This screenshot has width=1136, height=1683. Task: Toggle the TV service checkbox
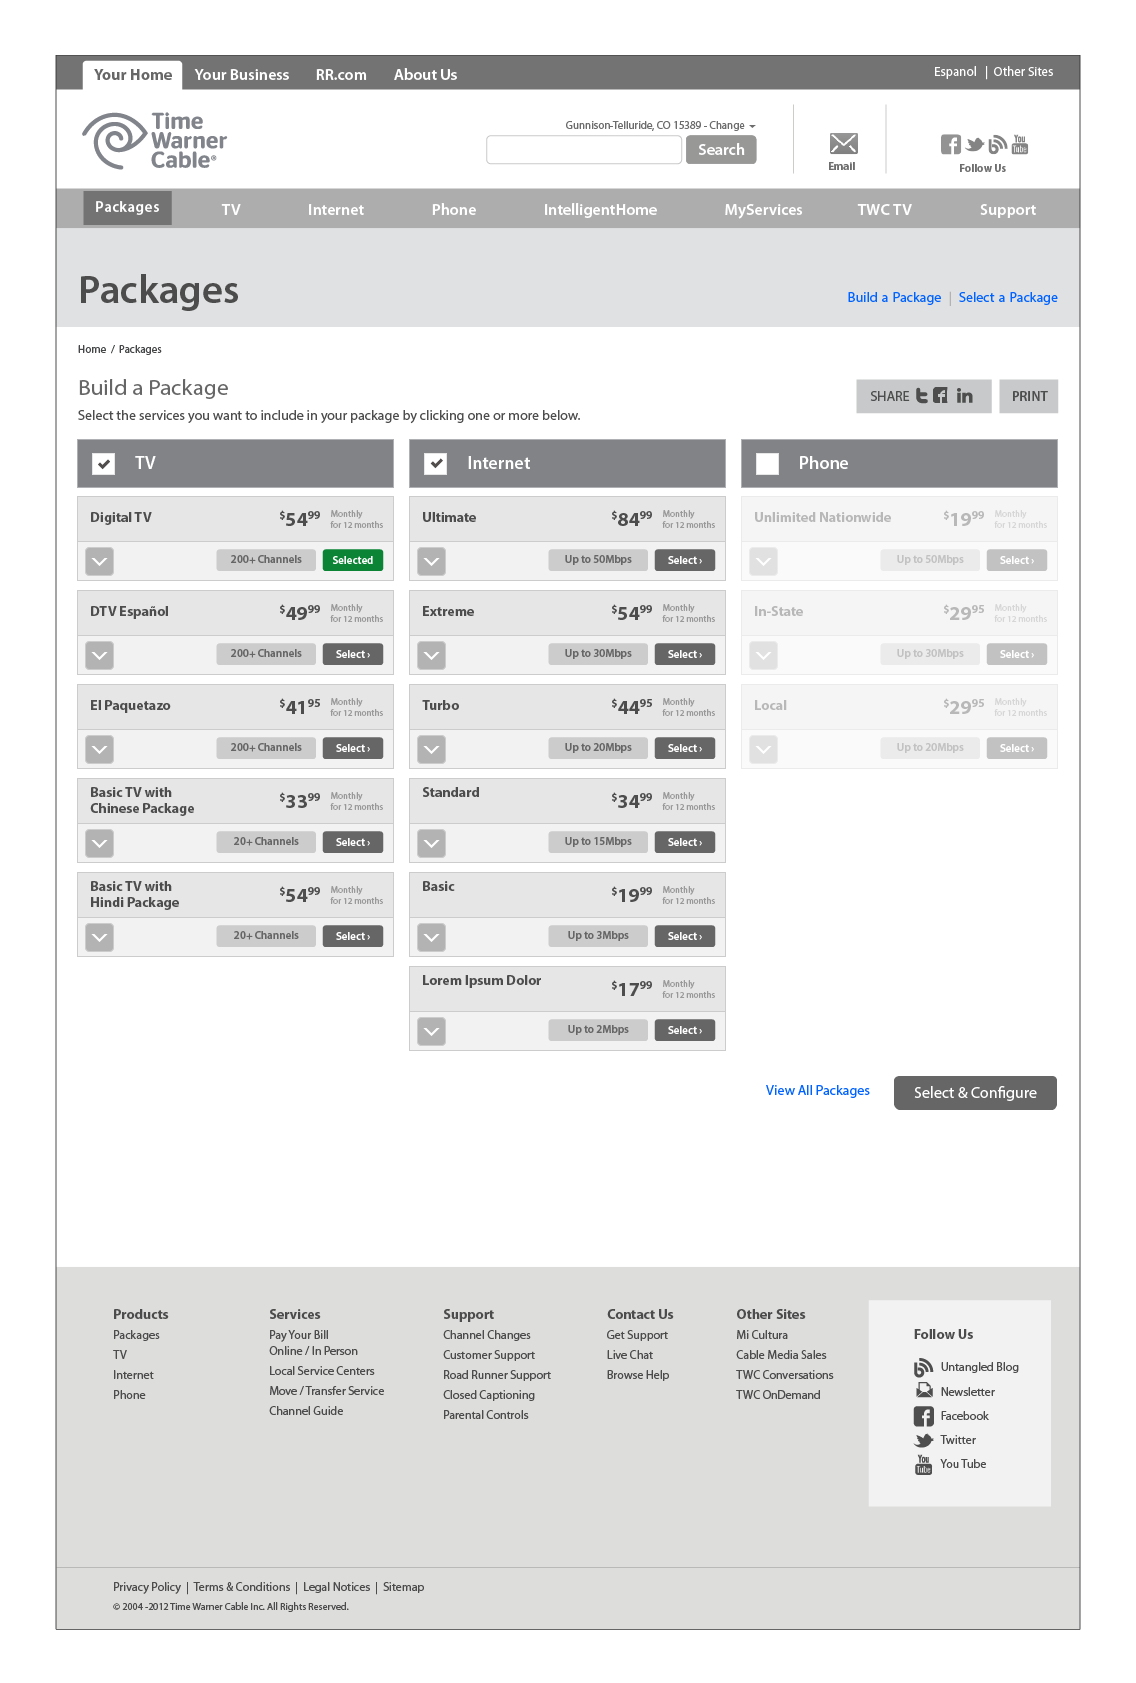pyautogui.click(x=103, y=463)
